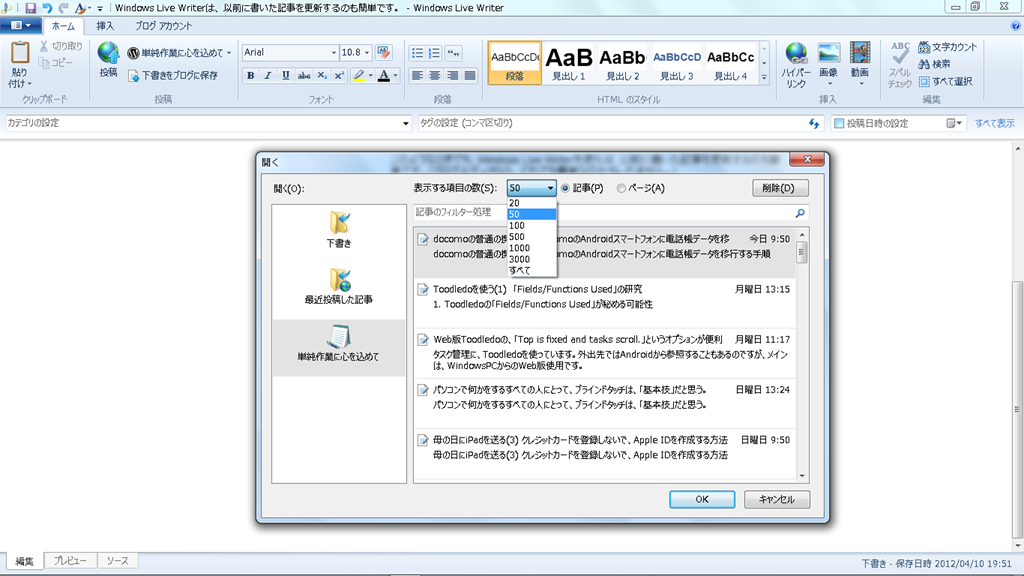The height and width of the screenshot is (576, 1024).
Task: Apply the Heading 1 (見出し 1) style
Action: pos(569,63)
